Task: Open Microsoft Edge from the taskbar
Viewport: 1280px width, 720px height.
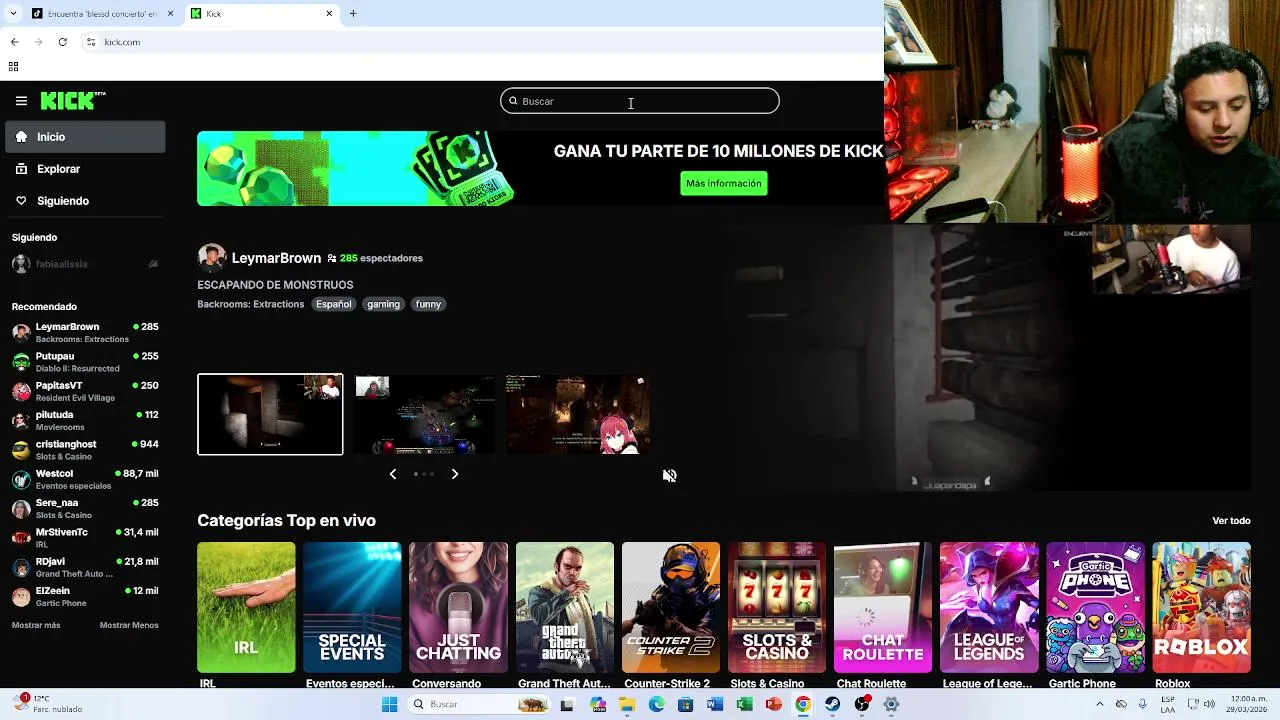Action: (x=656, y=704)
